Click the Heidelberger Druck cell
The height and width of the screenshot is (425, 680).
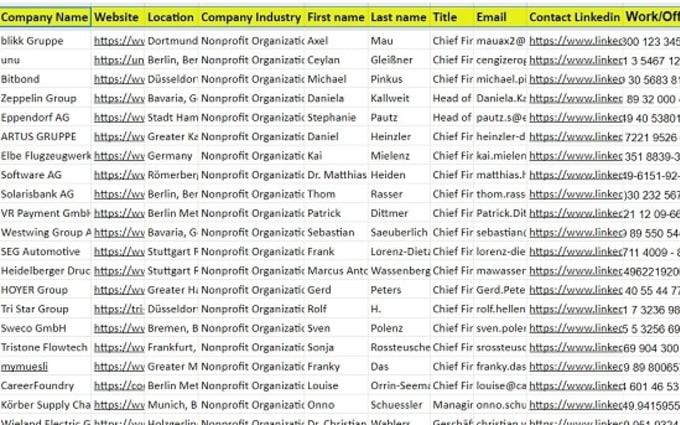click(46, 270)
